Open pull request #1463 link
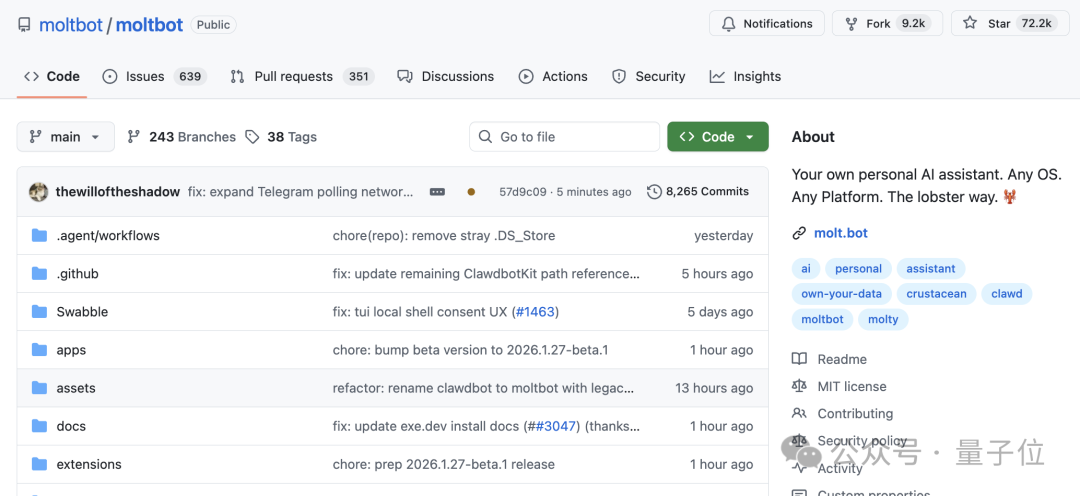Image resolution: width=1080 pixels, height=496 pixels. [534, 312]
